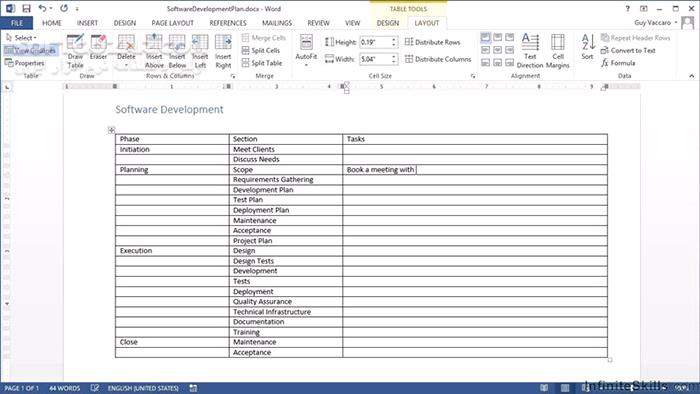Screen dimensions: 700x394
Task: Undo the last action
Action: (x=42, y=8)
